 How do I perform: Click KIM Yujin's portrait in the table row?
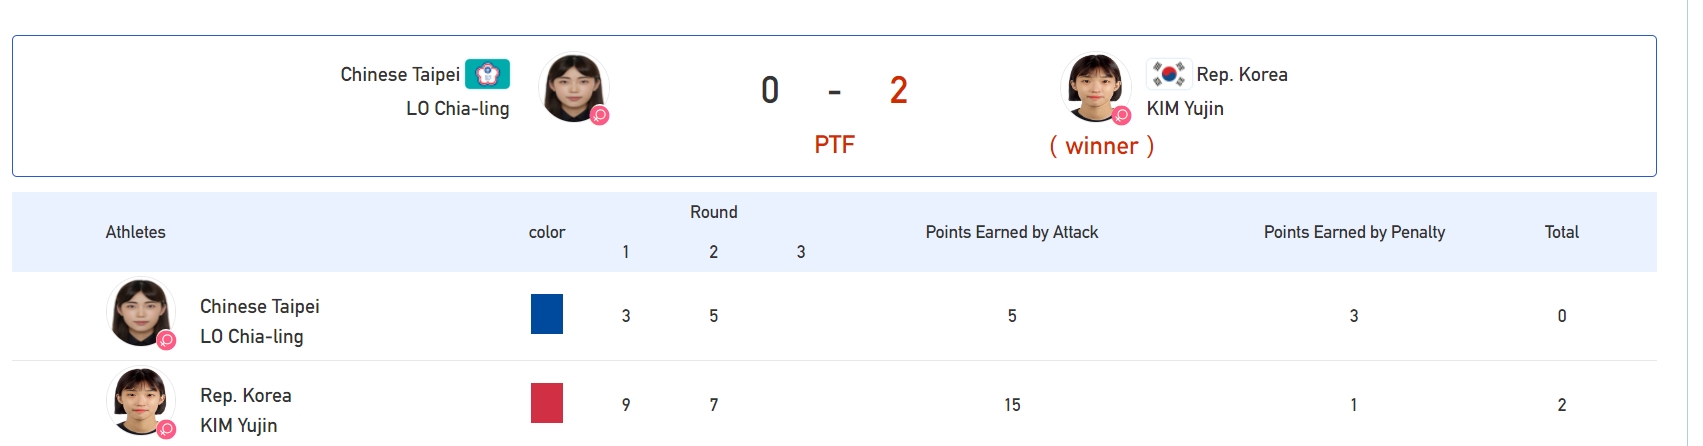[141, 402]
